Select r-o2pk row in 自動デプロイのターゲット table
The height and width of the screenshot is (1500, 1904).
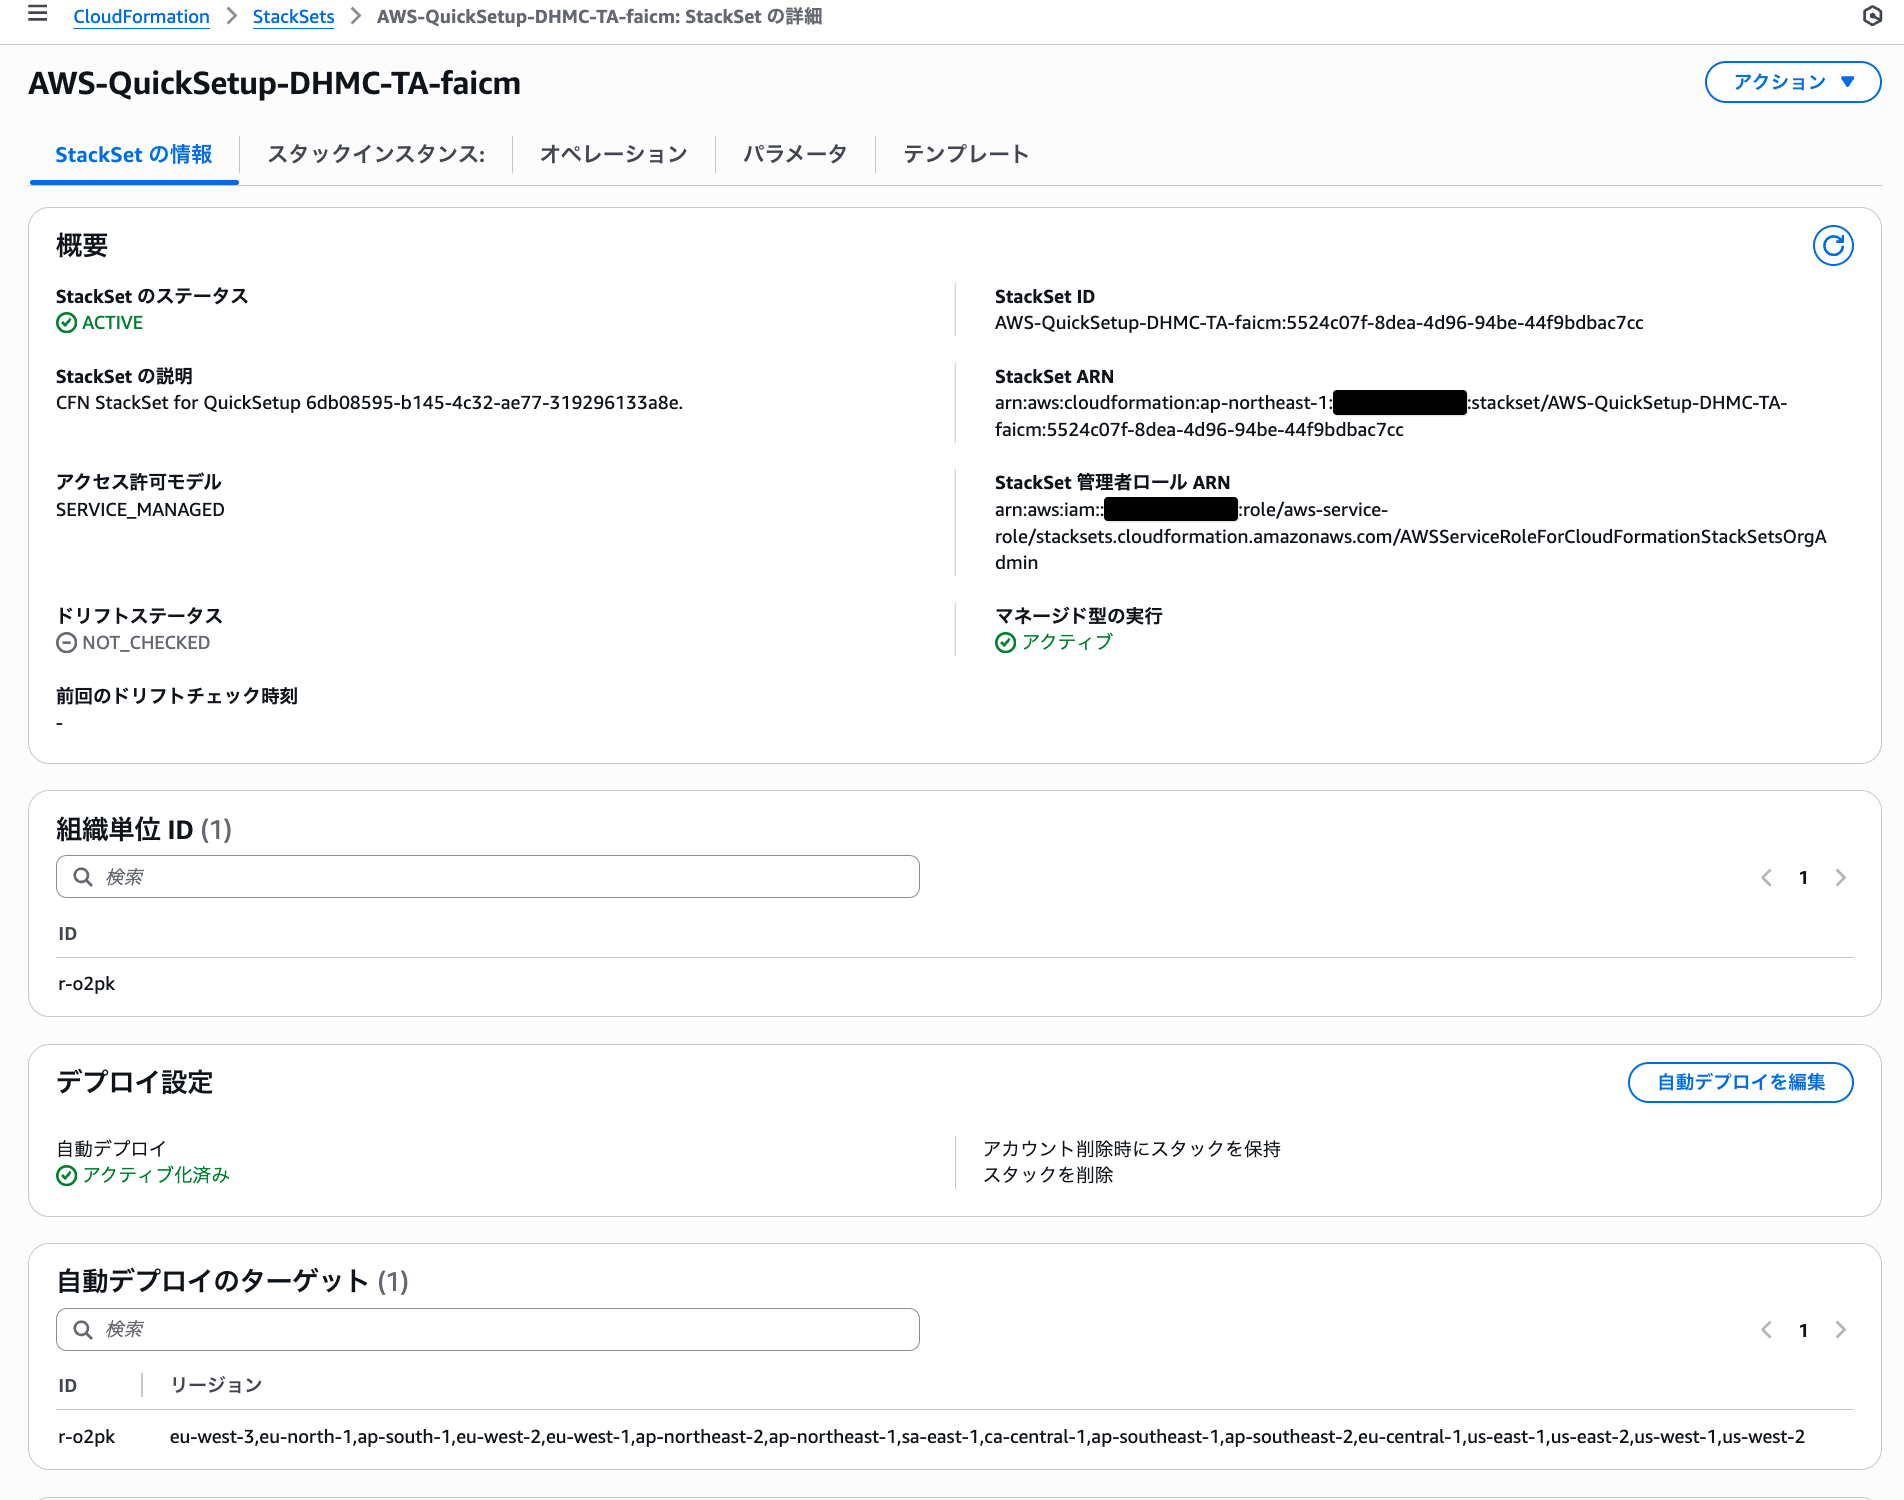(955, 1437)
